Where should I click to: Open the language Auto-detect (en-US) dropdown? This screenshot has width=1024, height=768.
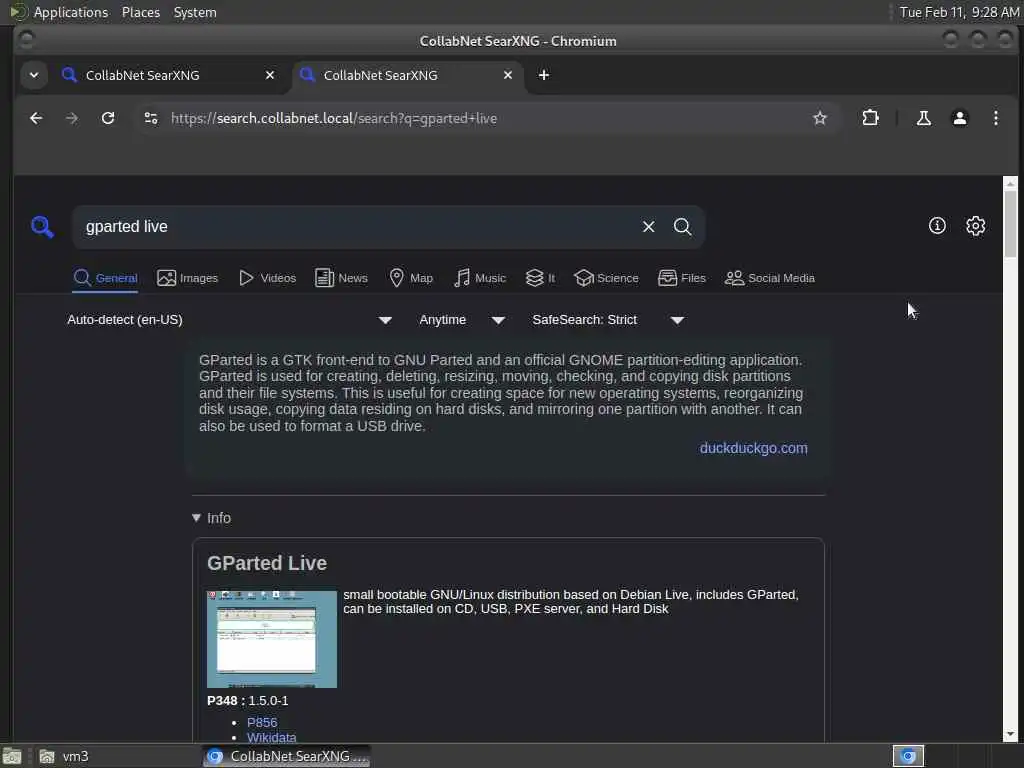tap(229, 320)
